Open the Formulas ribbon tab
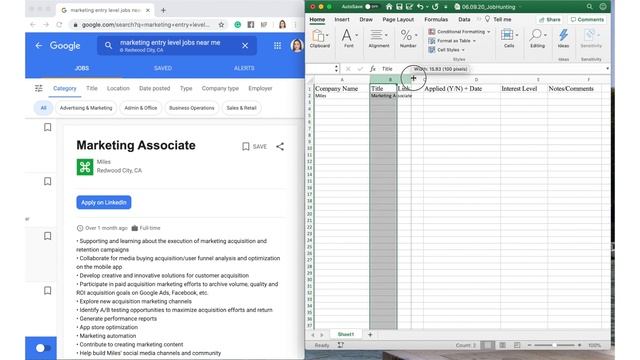This screenshot has width=640, height=360. [436, 19]
